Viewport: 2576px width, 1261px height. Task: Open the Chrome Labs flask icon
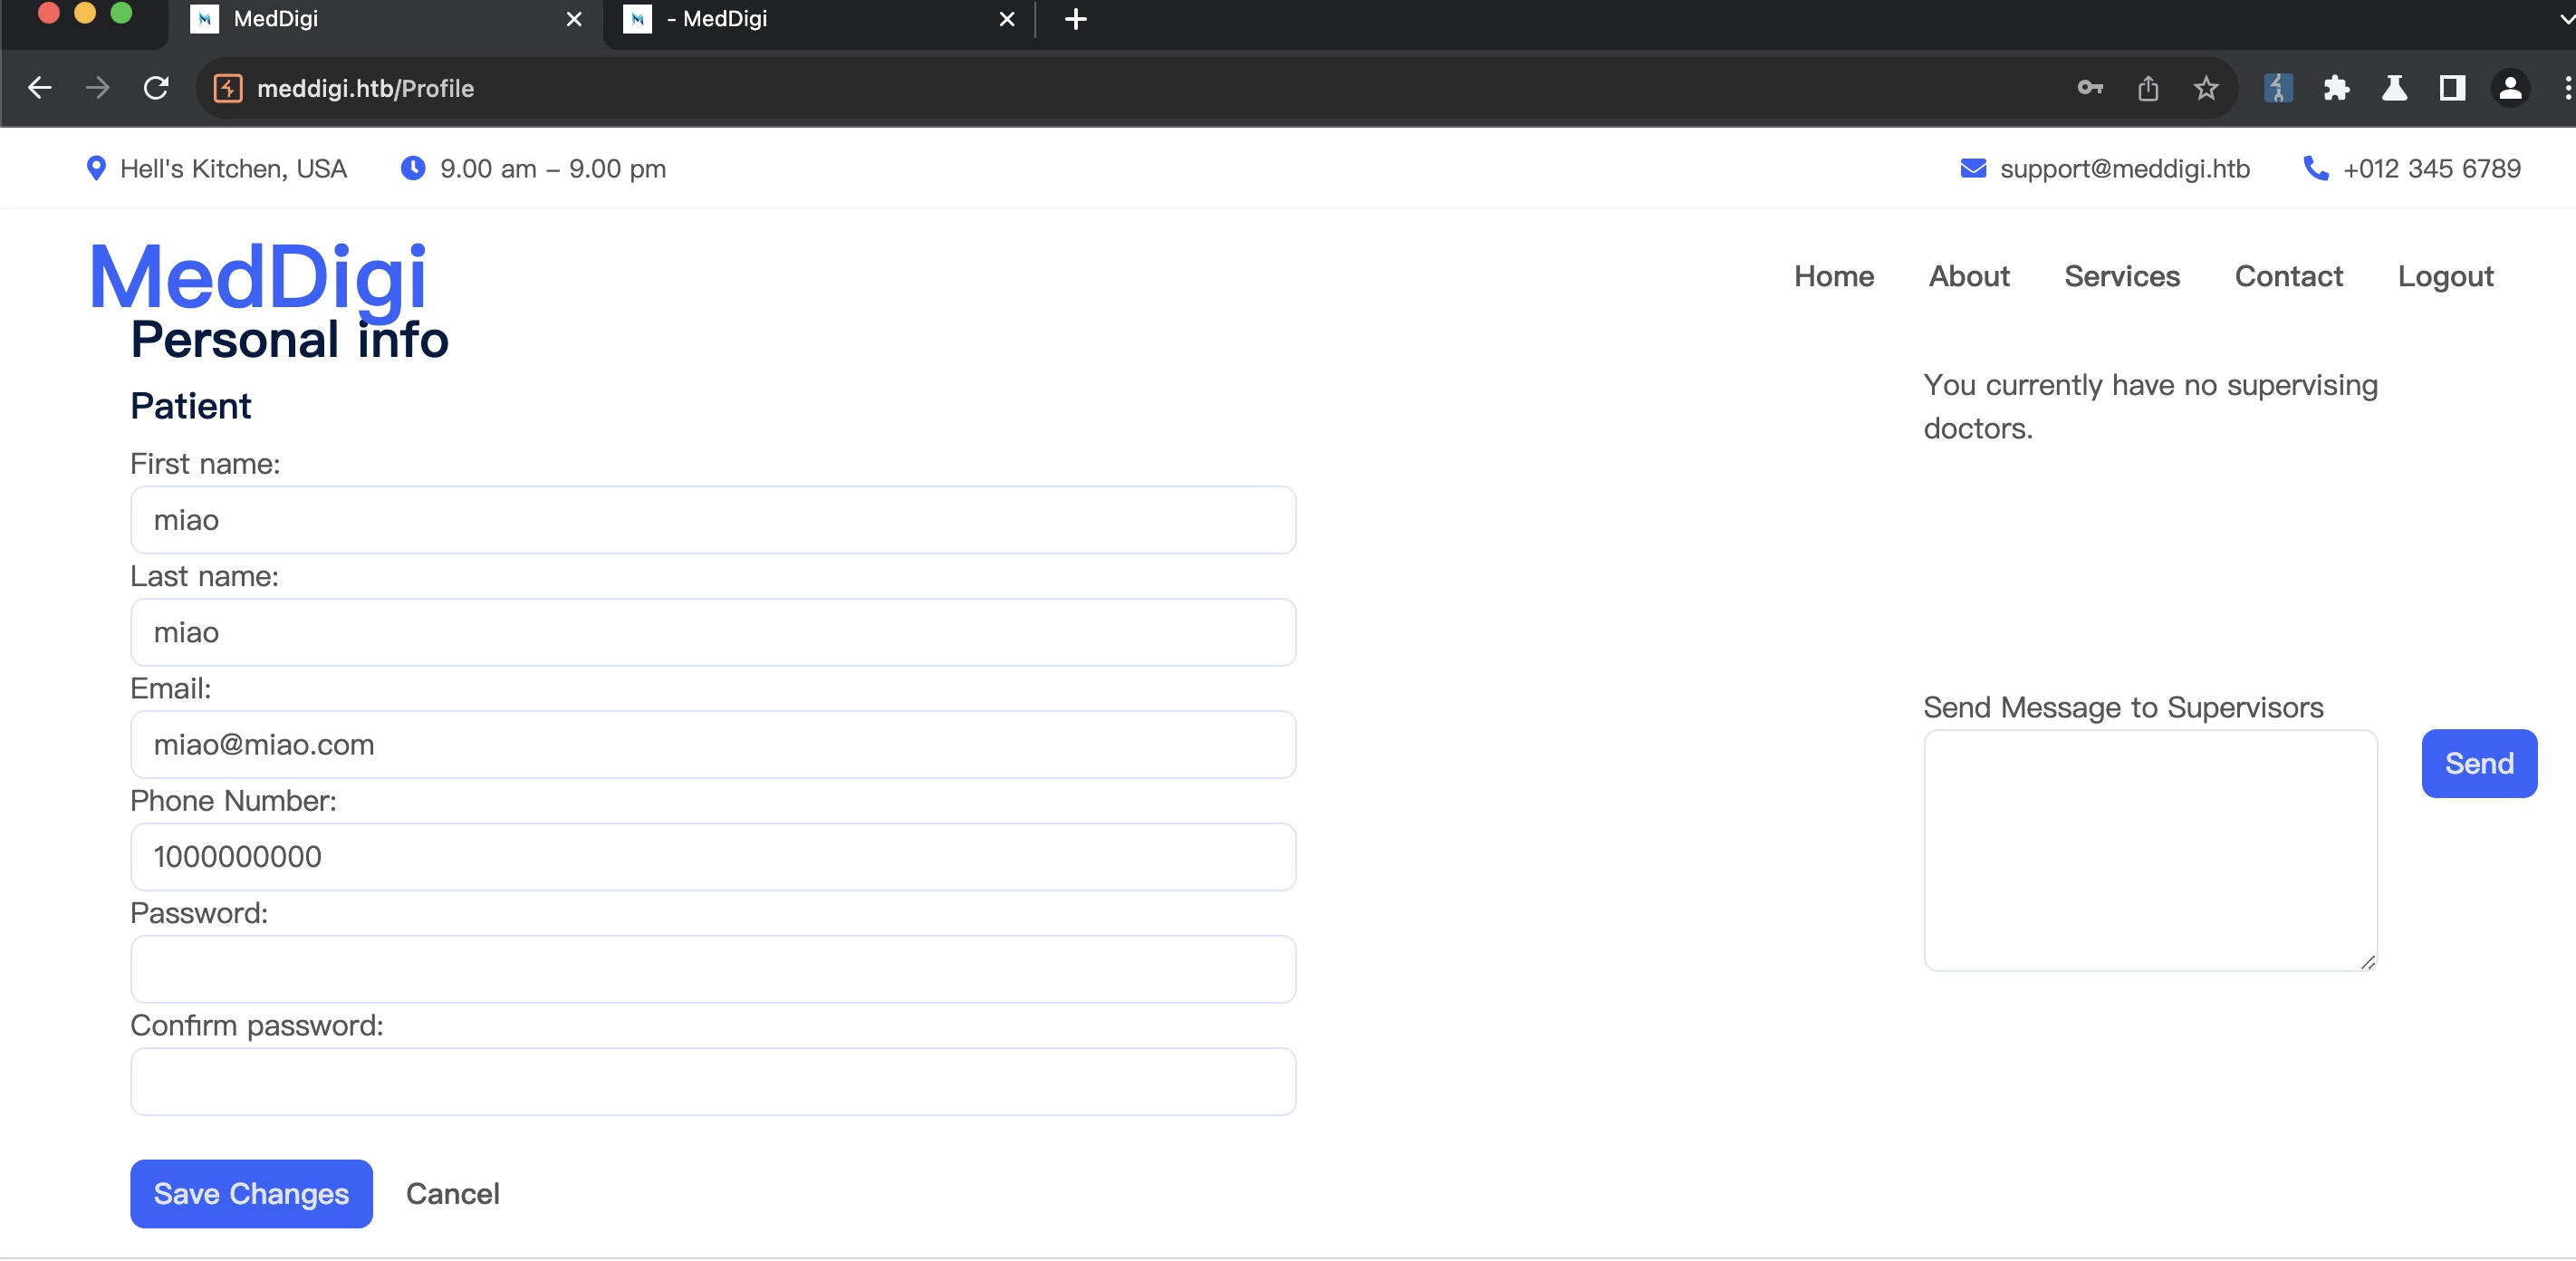tap(2394, 88)
